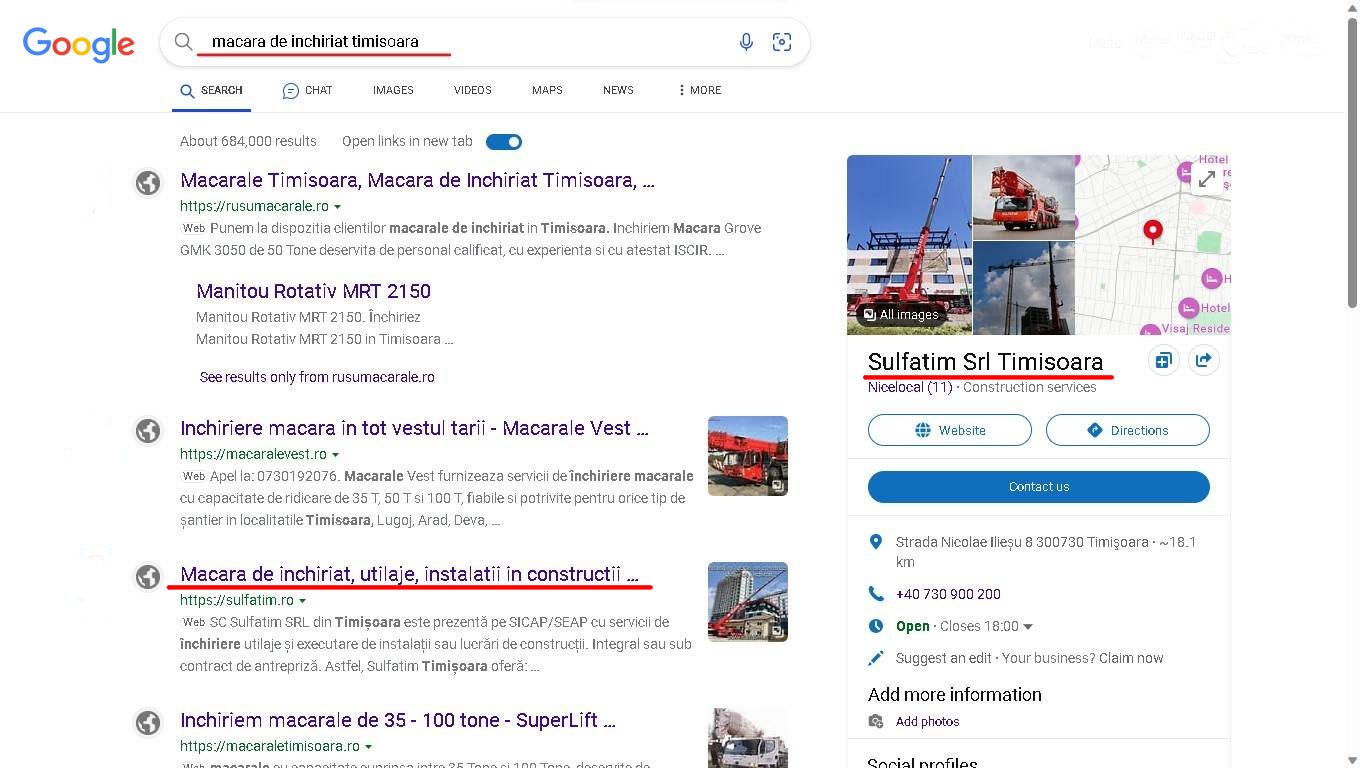Switch to the IMAGES tab
Image resolution: width=1360 pixels, height=768 pixels.
pyautogui.click(x=393, y=90)
